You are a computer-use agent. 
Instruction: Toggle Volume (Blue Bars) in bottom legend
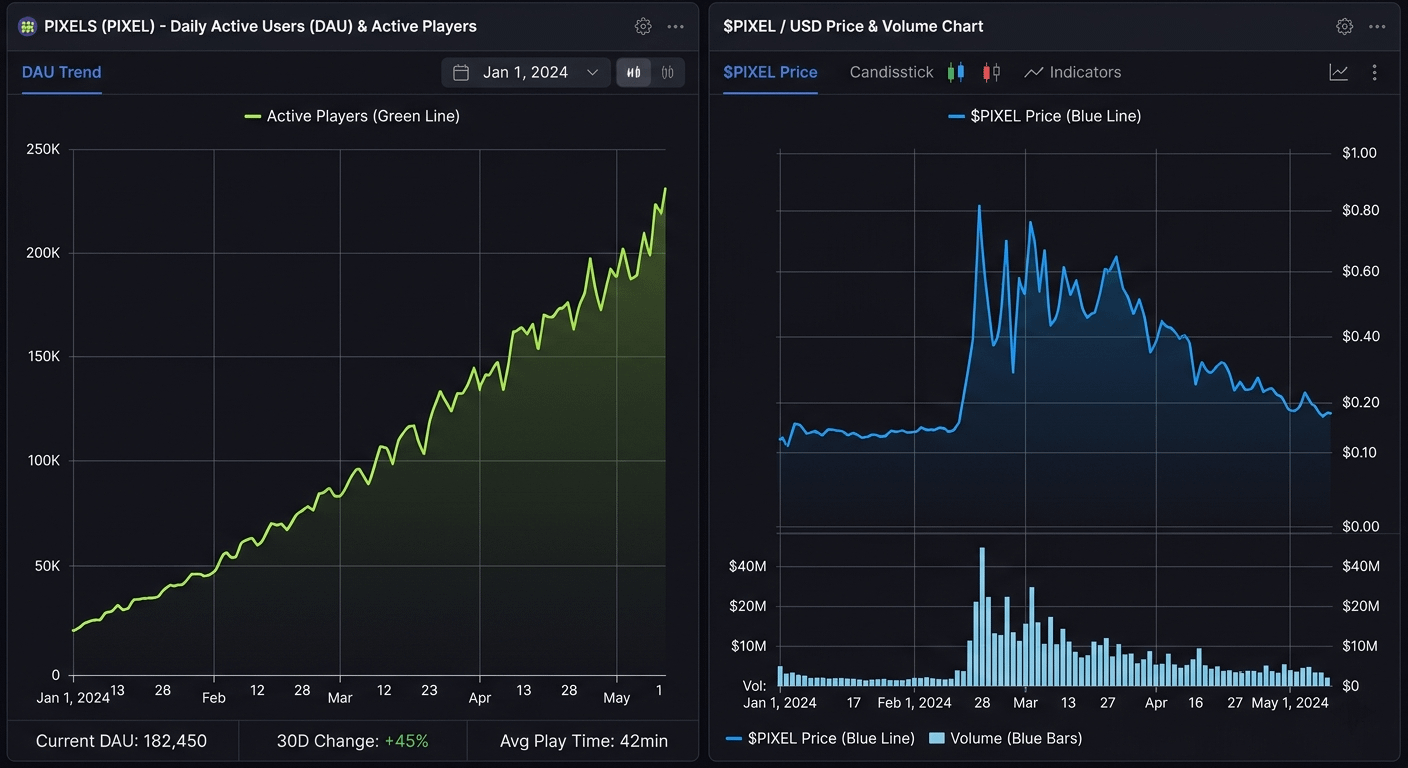[x=1005, y=738]
